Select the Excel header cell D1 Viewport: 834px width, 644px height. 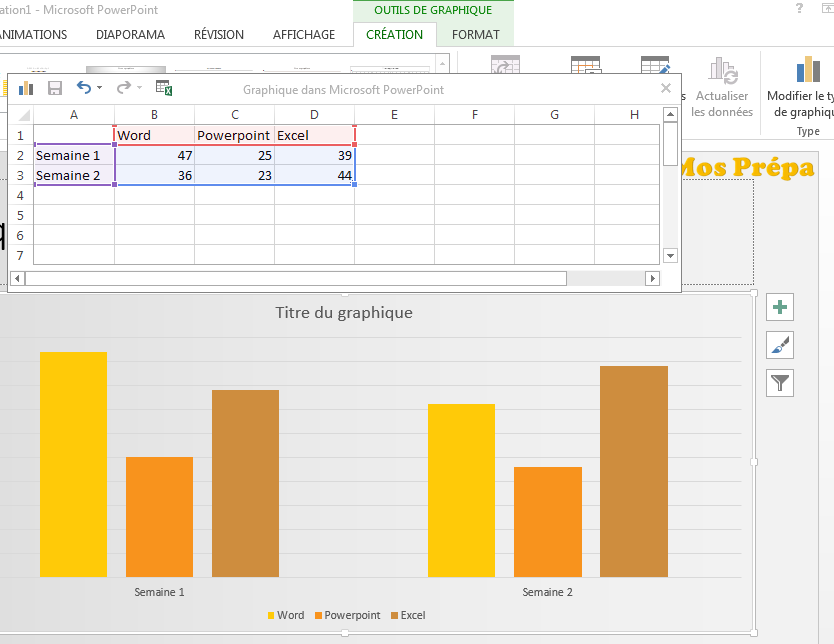tap(314, 135)
